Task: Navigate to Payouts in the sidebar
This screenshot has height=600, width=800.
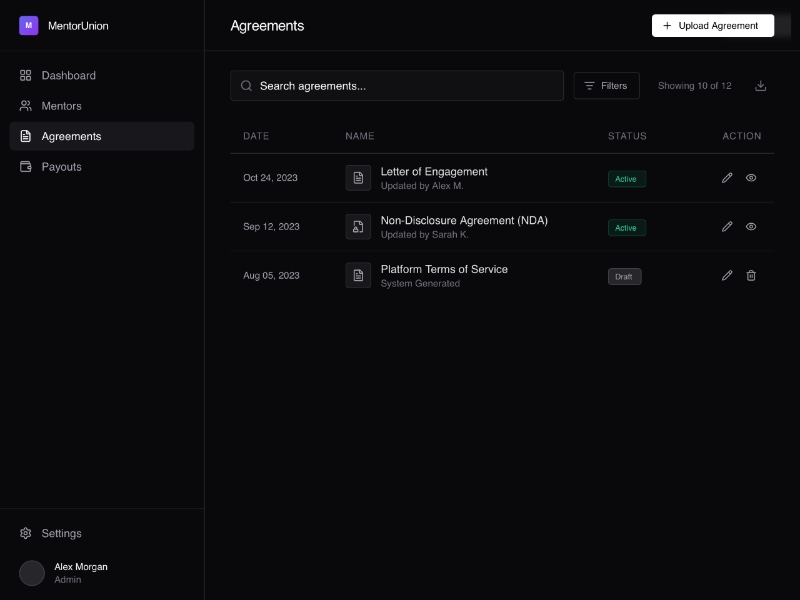Action: (61, 167)
